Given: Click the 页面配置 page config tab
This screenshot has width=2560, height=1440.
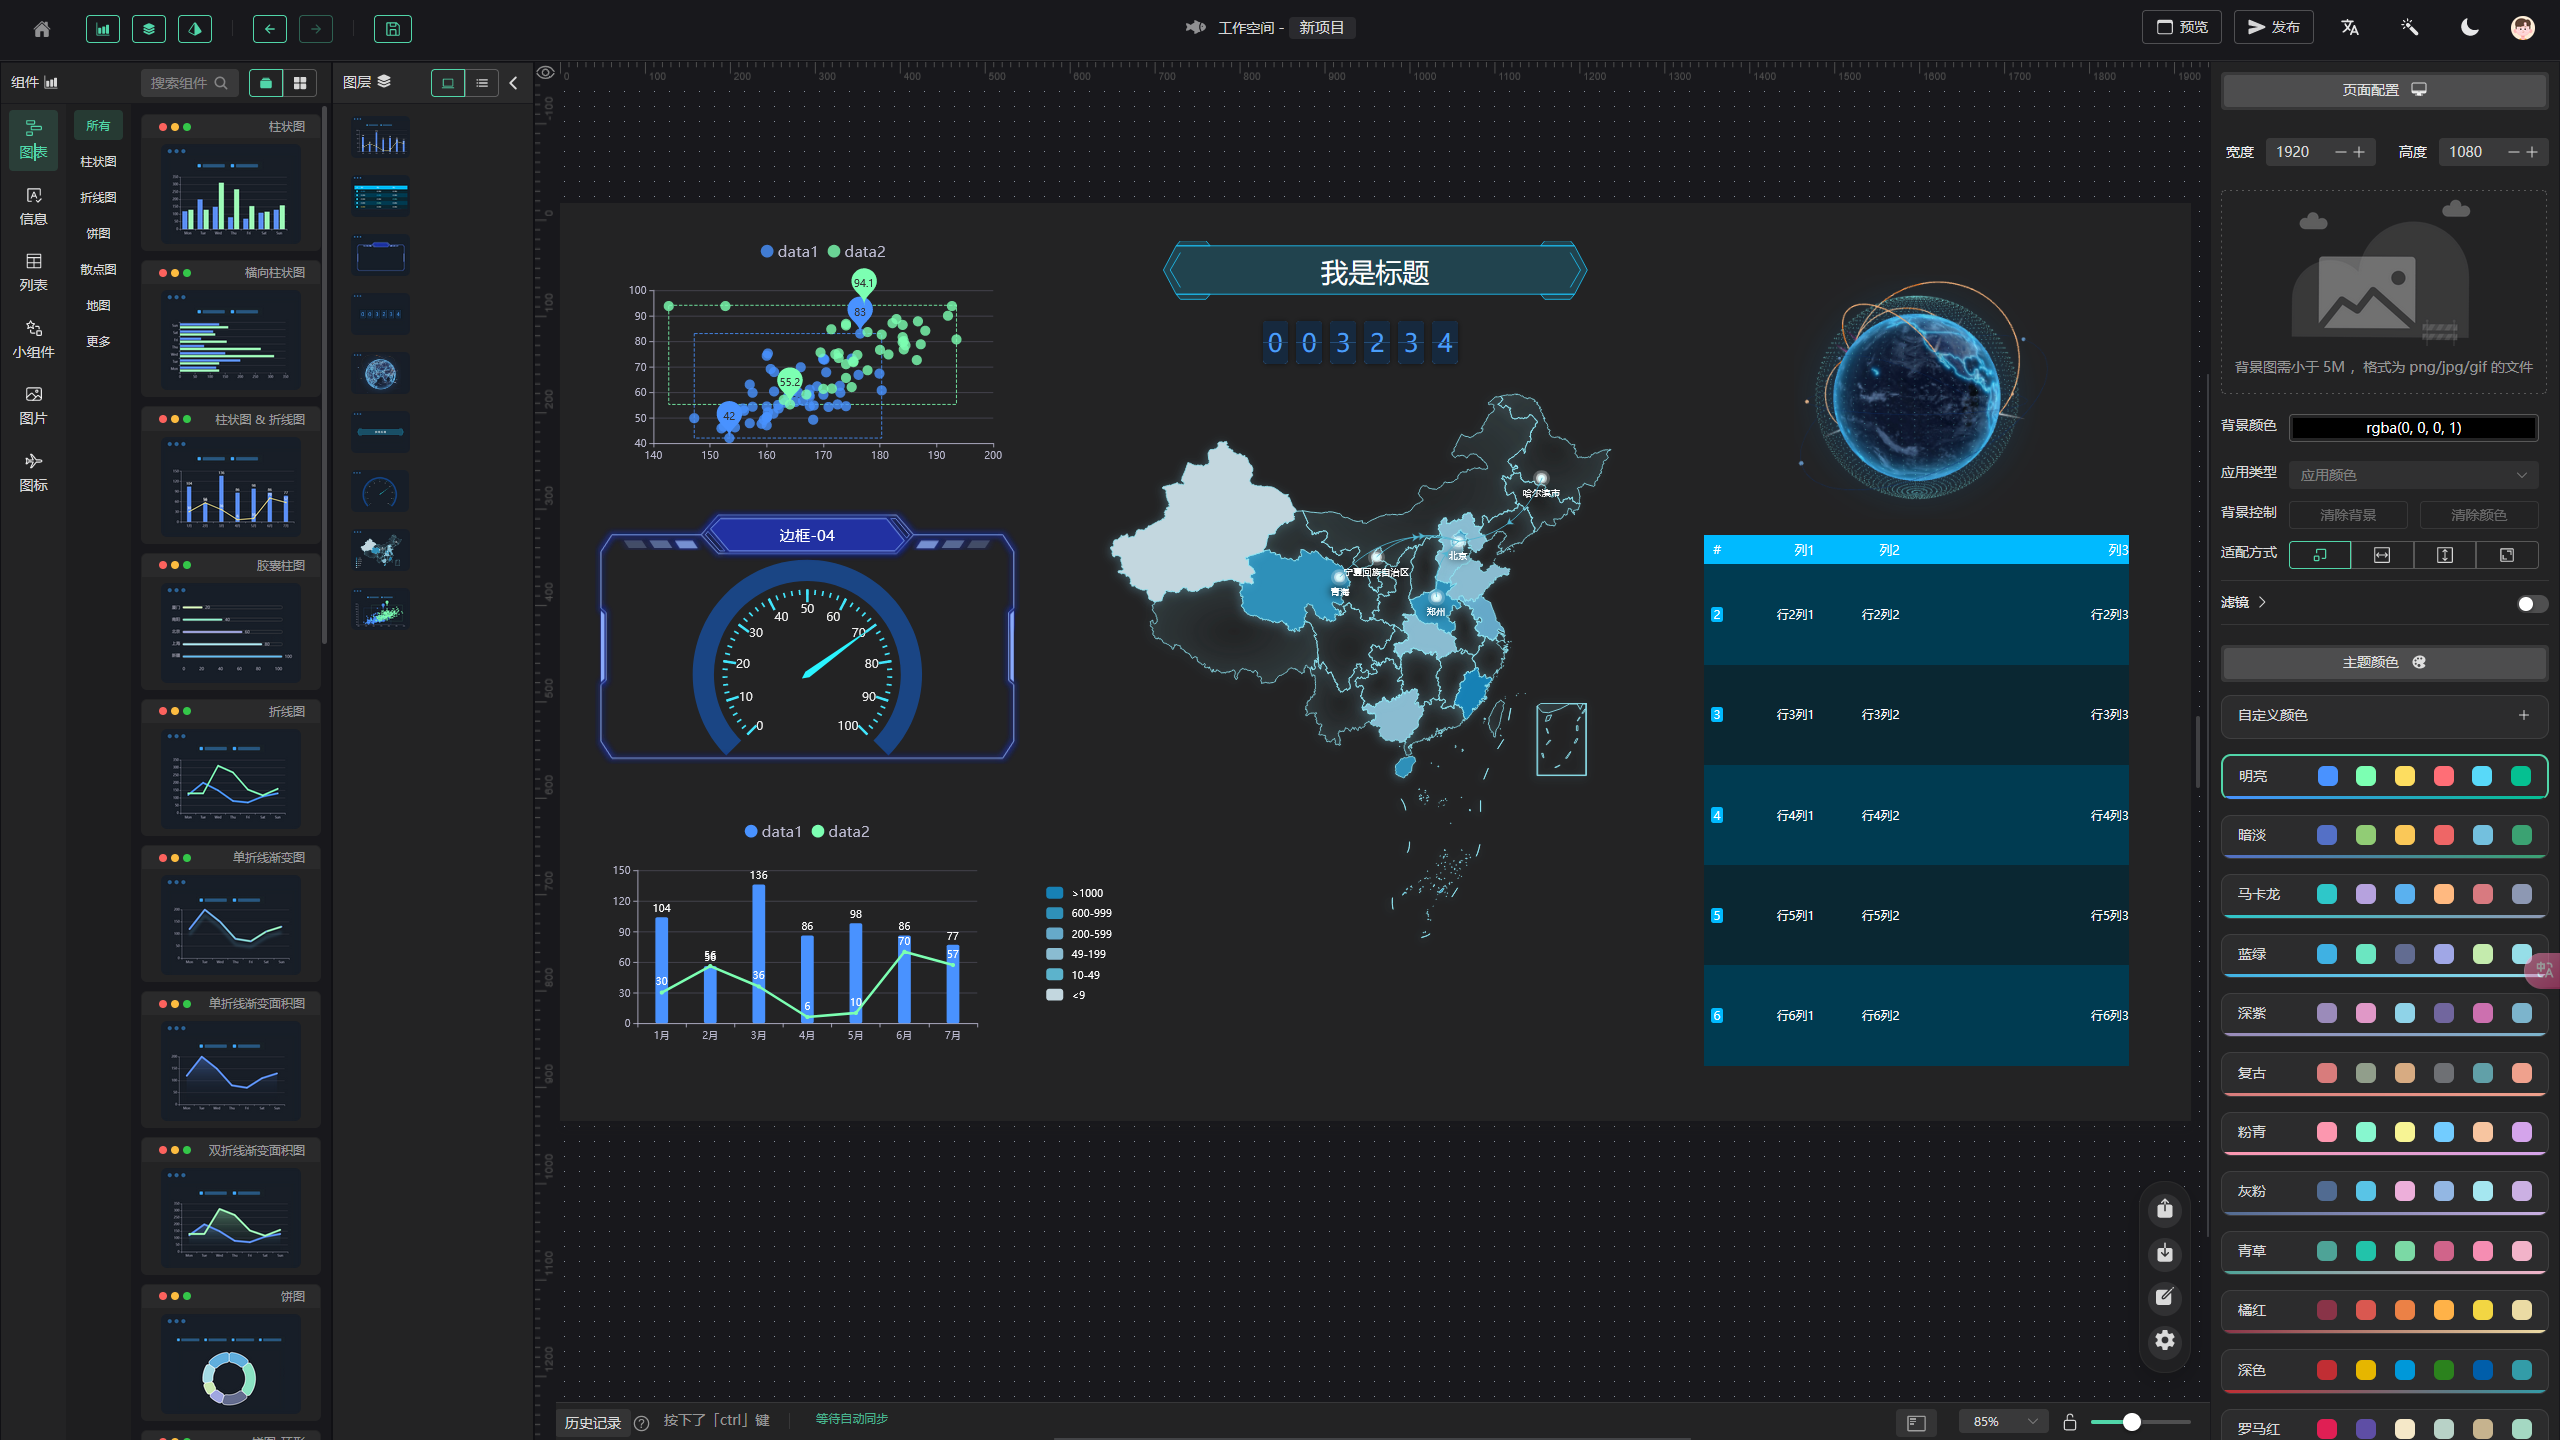Looking at the screenshot, I should (x=2384, y=90).
